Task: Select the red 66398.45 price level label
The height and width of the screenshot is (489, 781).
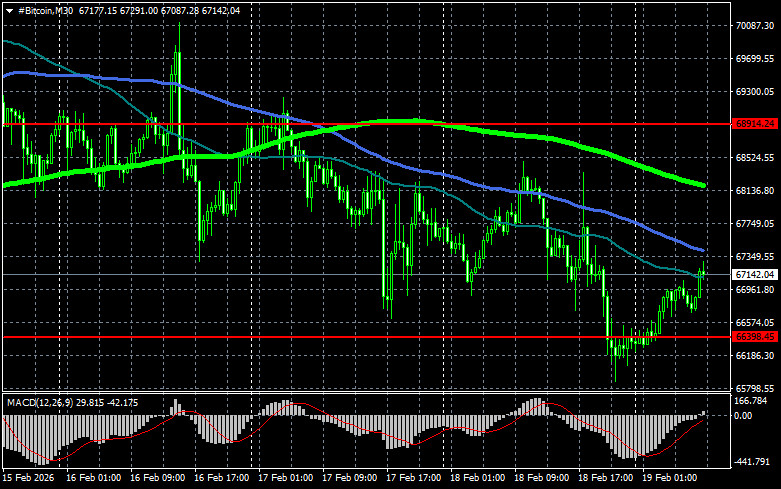Action: (755, 337)
